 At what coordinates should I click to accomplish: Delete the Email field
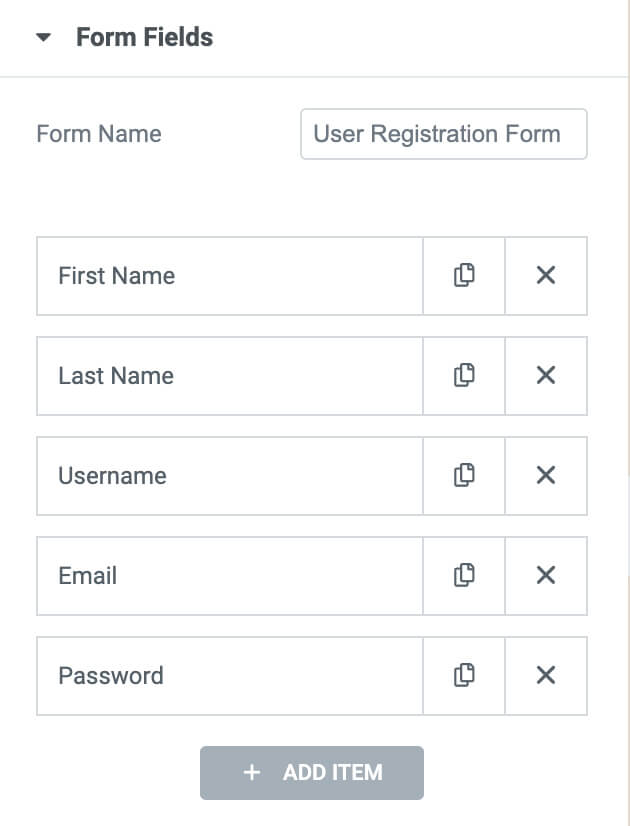[x=546, y=575]
